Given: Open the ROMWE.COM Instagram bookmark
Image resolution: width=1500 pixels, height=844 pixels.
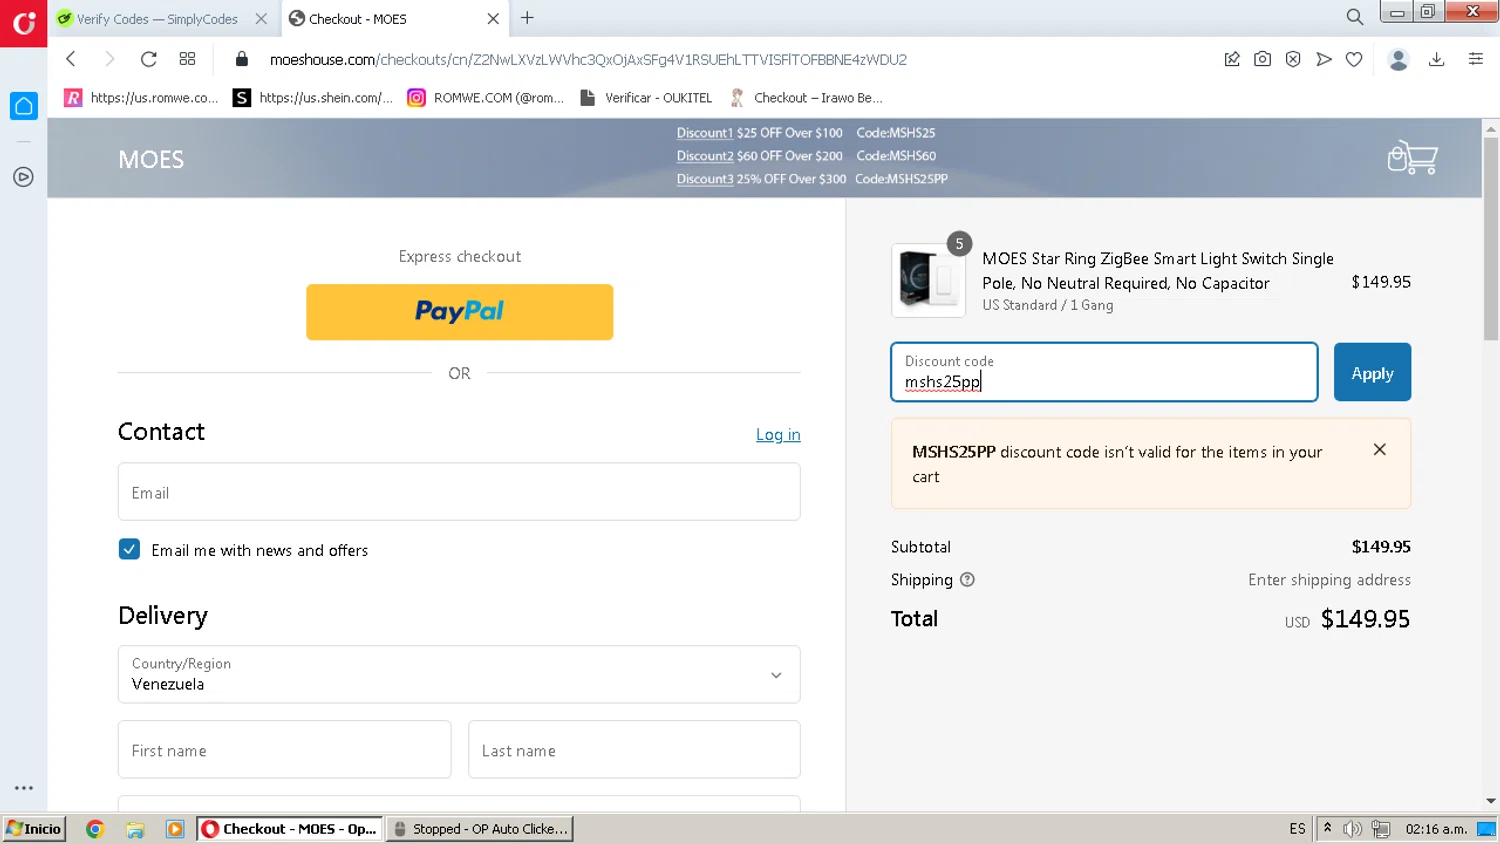Looking at the screenshot, I should coord(486,97).
